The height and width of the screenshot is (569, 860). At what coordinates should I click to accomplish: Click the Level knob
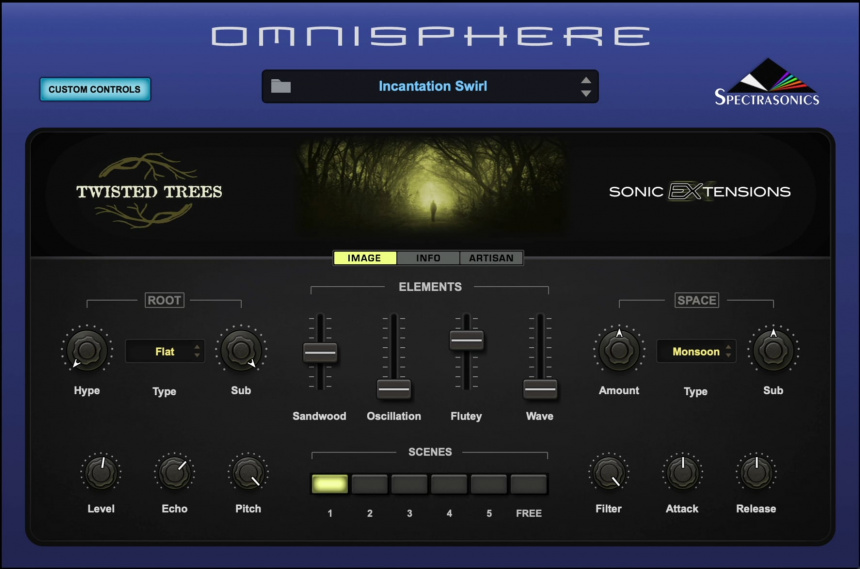[x=101, y=472]
